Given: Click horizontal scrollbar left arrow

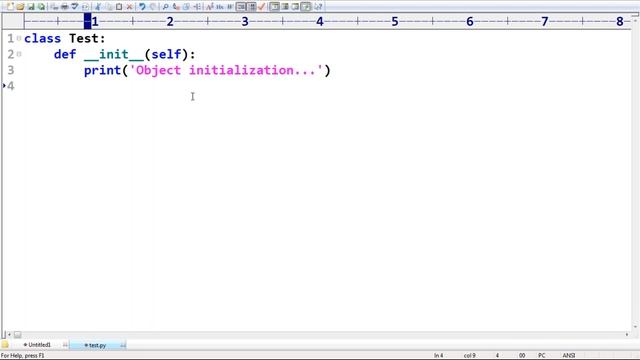Looking at the screenshot, I should tap(9, 334).
